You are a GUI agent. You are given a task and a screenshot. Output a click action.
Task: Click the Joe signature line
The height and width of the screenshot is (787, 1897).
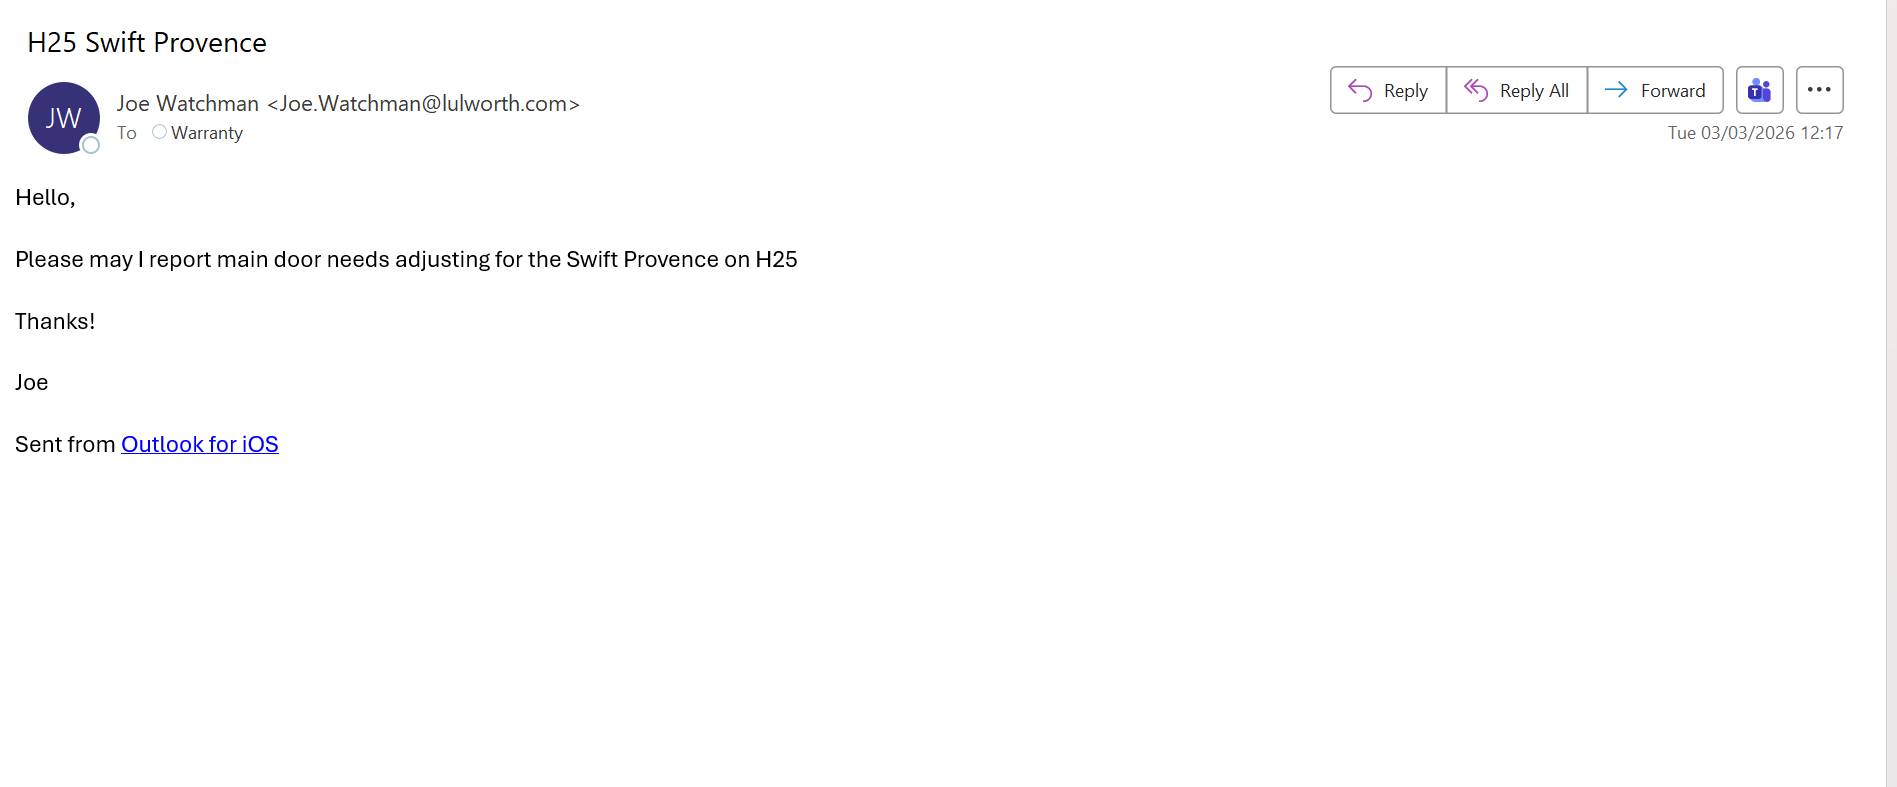(x=32, y=383)
